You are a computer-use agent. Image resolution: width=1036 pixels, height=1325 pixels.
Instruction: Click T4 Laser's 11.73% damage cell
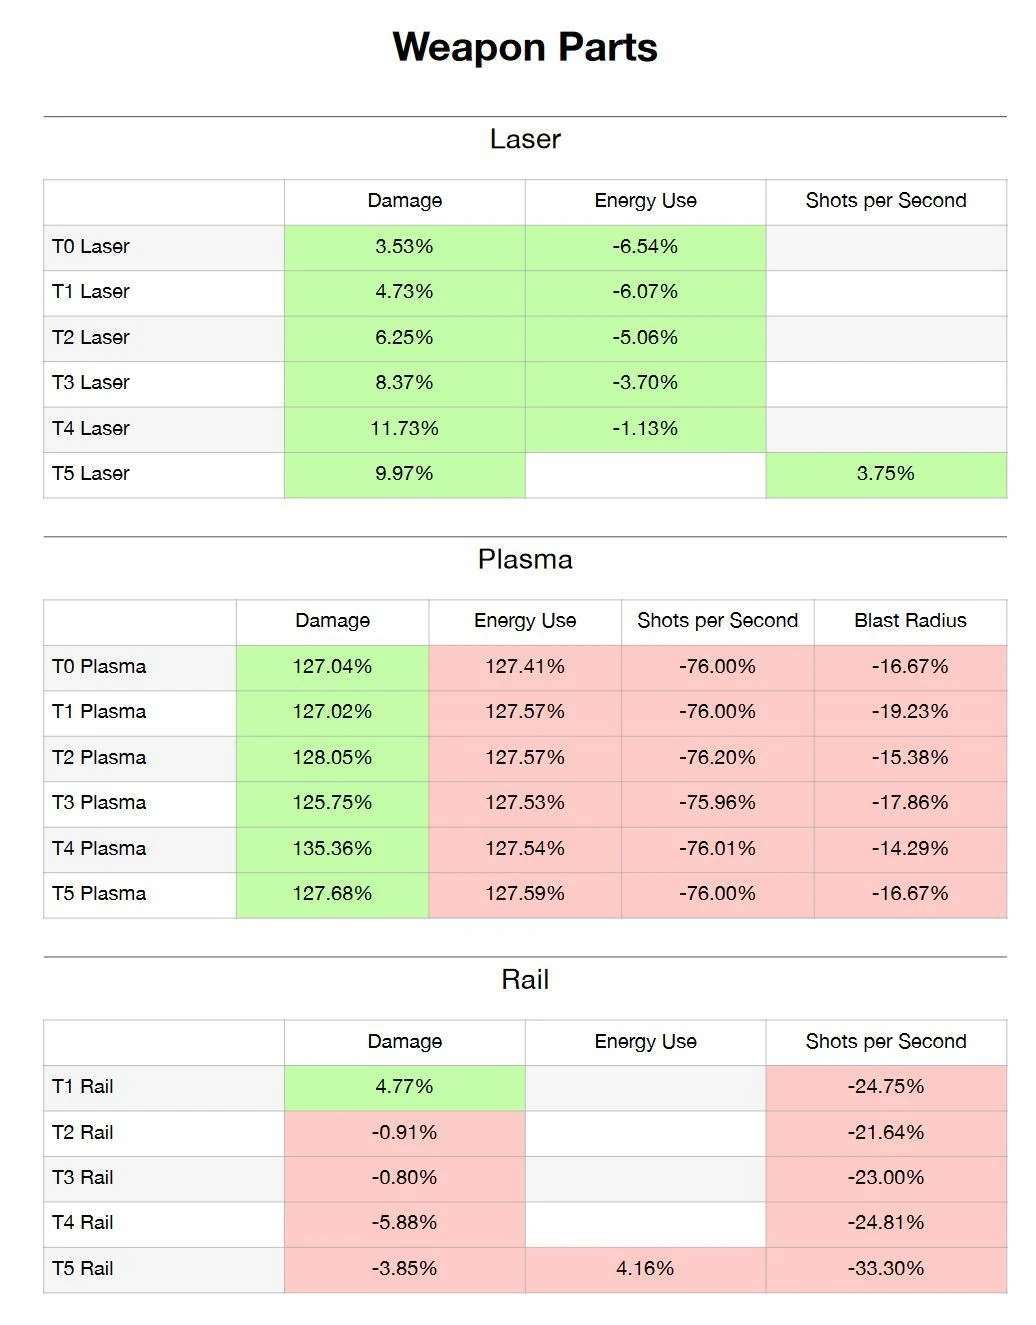[404, 429]
